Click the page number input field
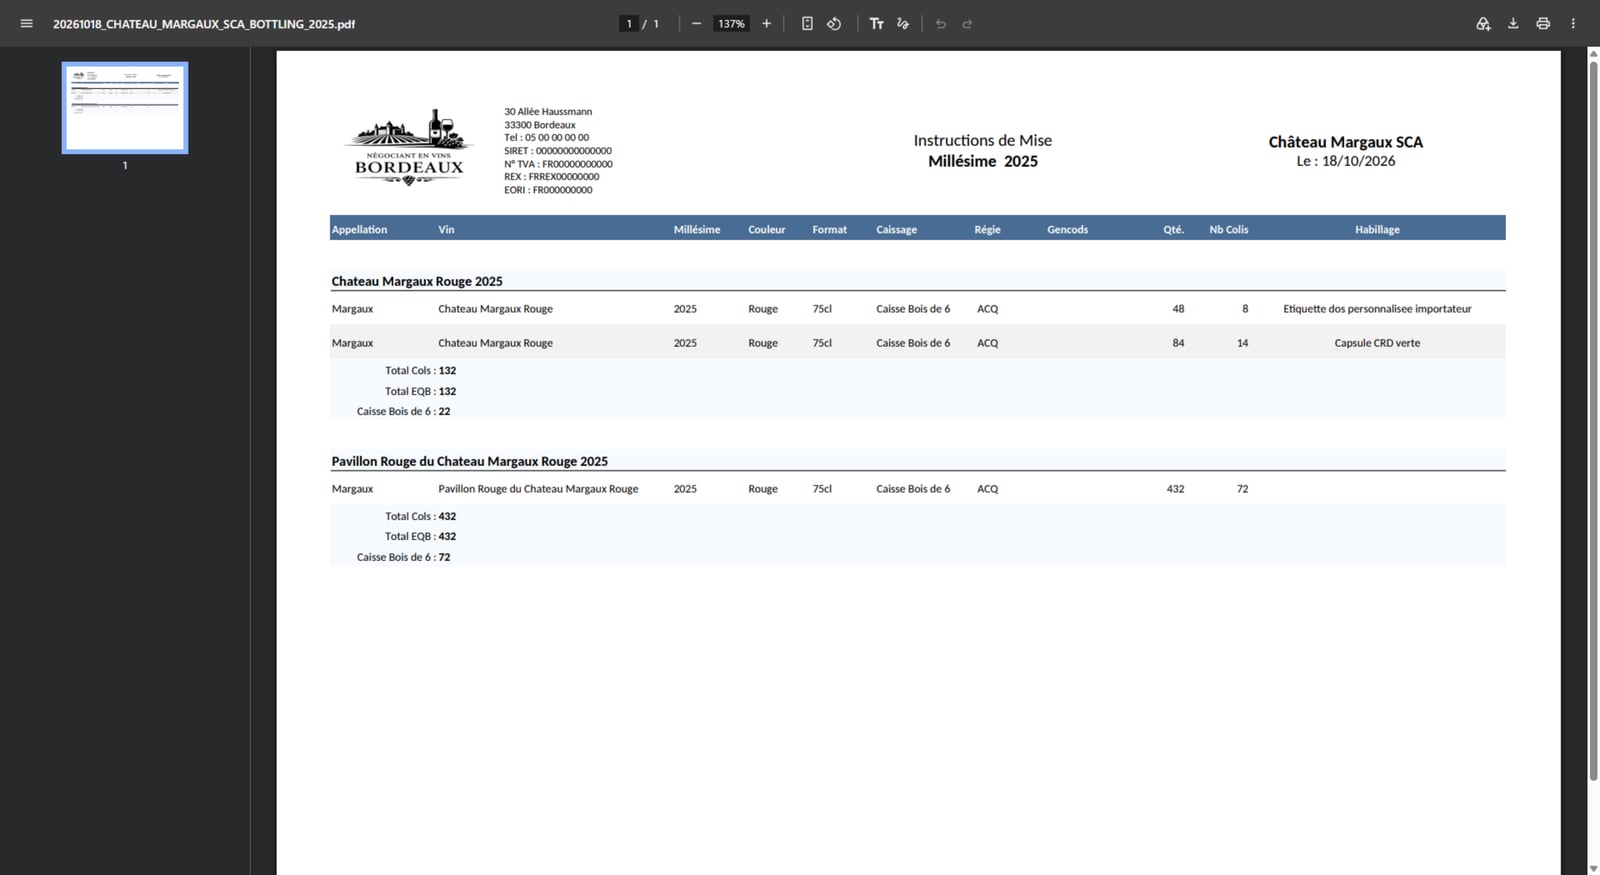 (629, 24)
